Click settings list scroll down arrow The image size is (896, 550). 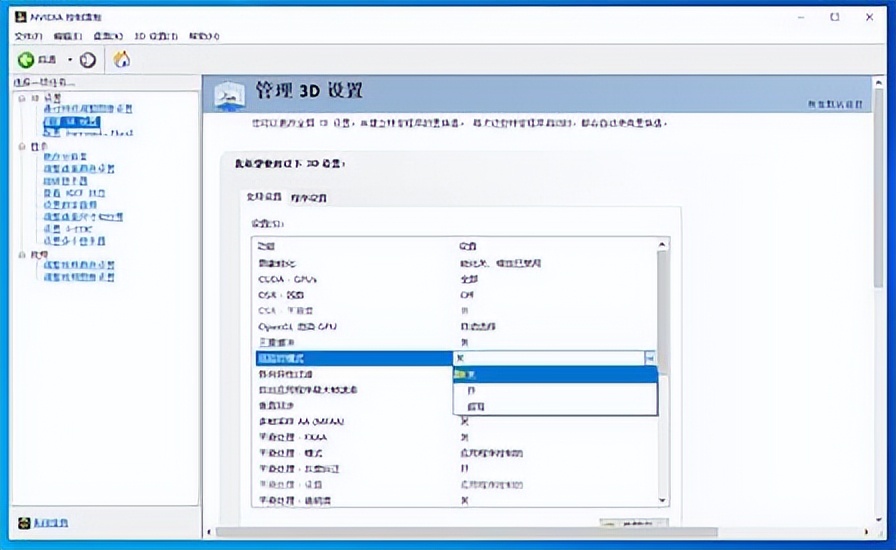(662, 500)
